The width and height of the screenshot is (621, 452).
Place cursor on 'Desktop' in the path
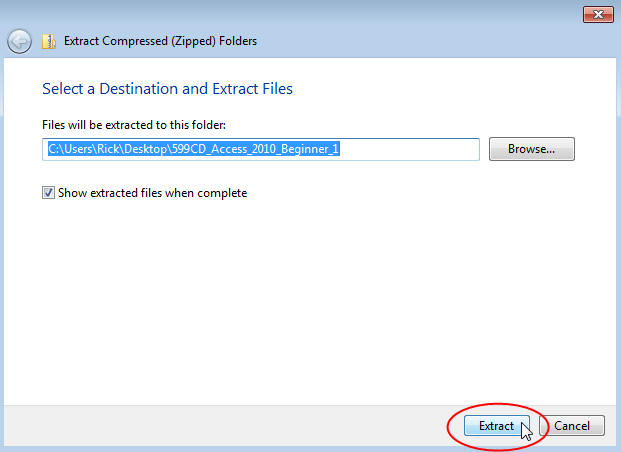(x=144, y=149)
